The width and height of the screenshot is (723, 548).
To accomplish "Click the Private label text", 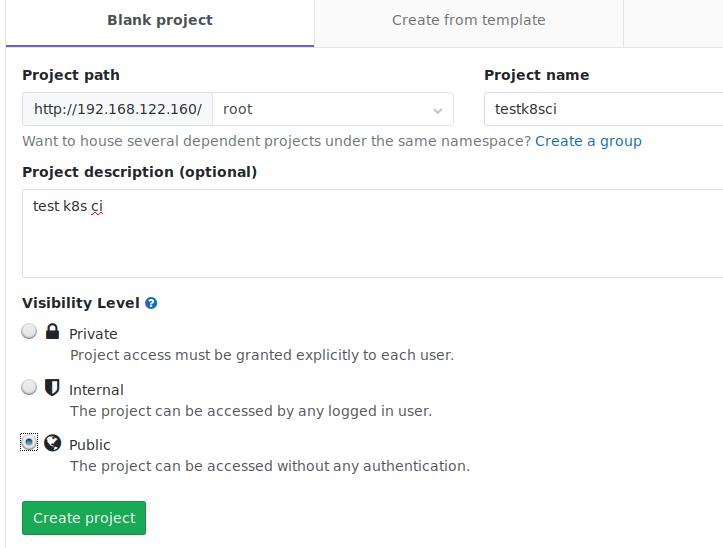I will click(93, 334).
